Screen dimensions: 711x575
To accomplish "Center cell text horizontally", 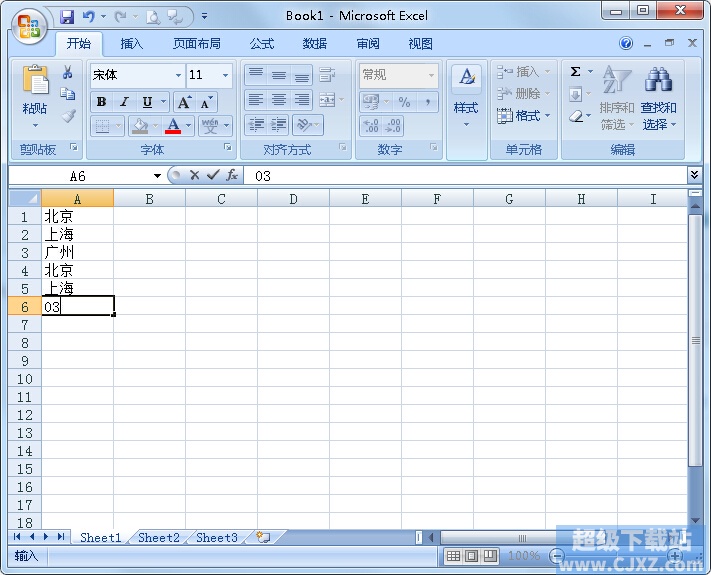I will (x=279, y=100).
